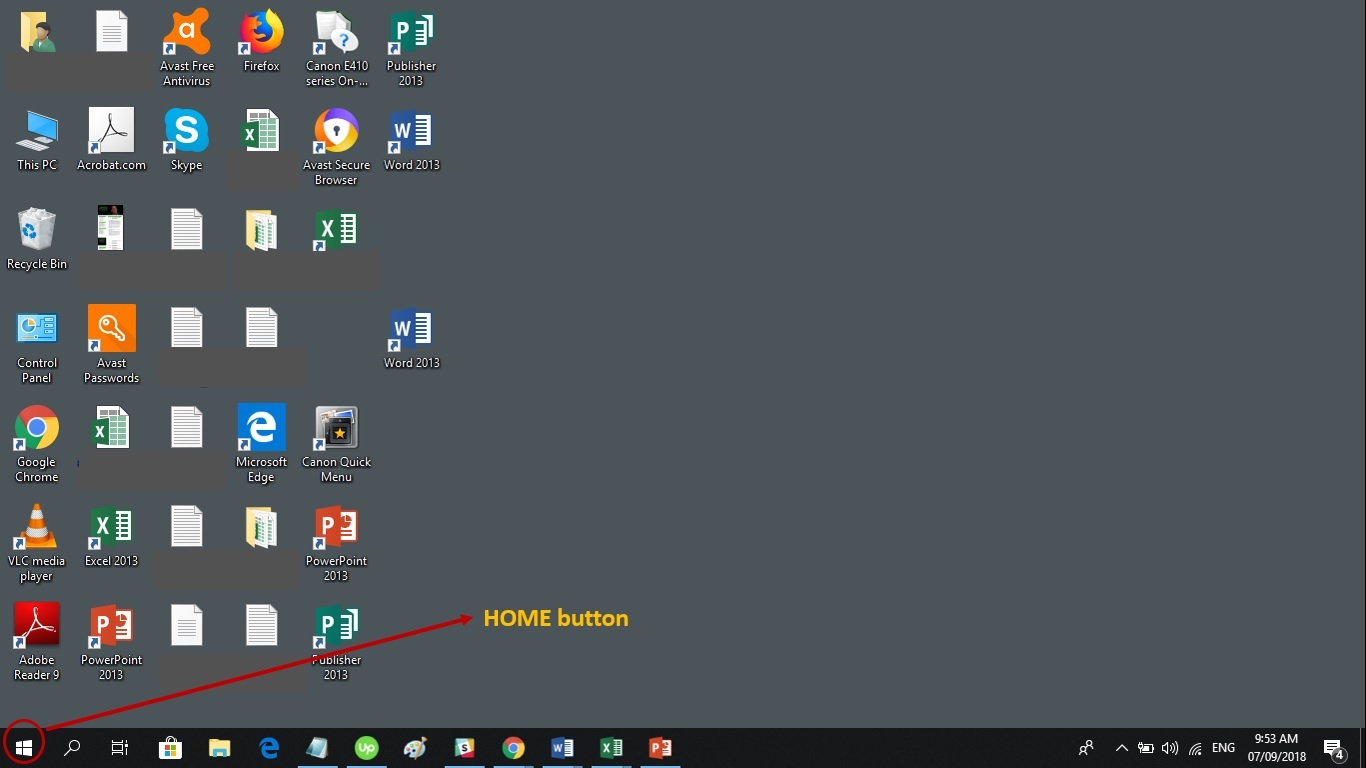Screen dimensions: 1366x768
Task: Click the Acrobat.com desktop shortcut
Action: click(111, 140)
